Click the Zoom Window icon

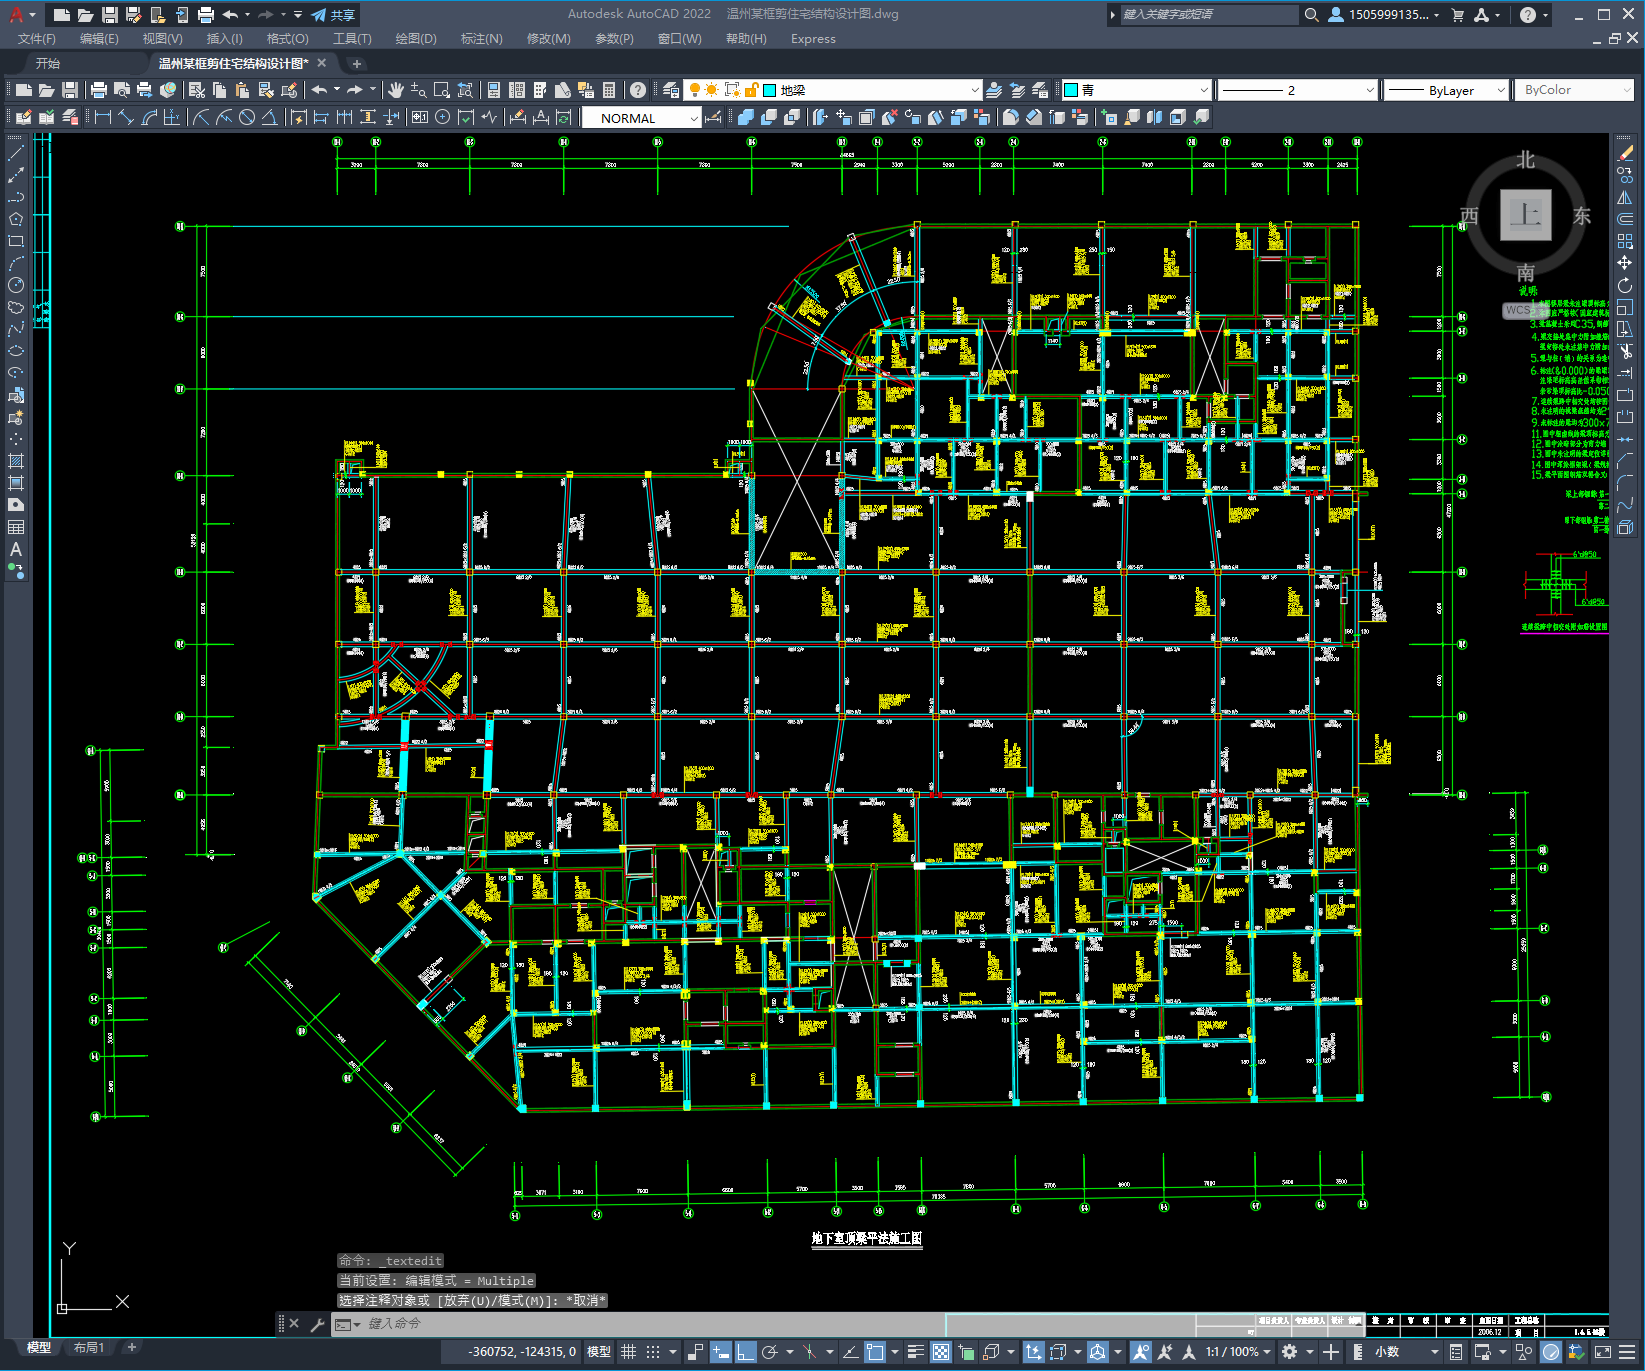pyautogui.click(x=442, y=90)
